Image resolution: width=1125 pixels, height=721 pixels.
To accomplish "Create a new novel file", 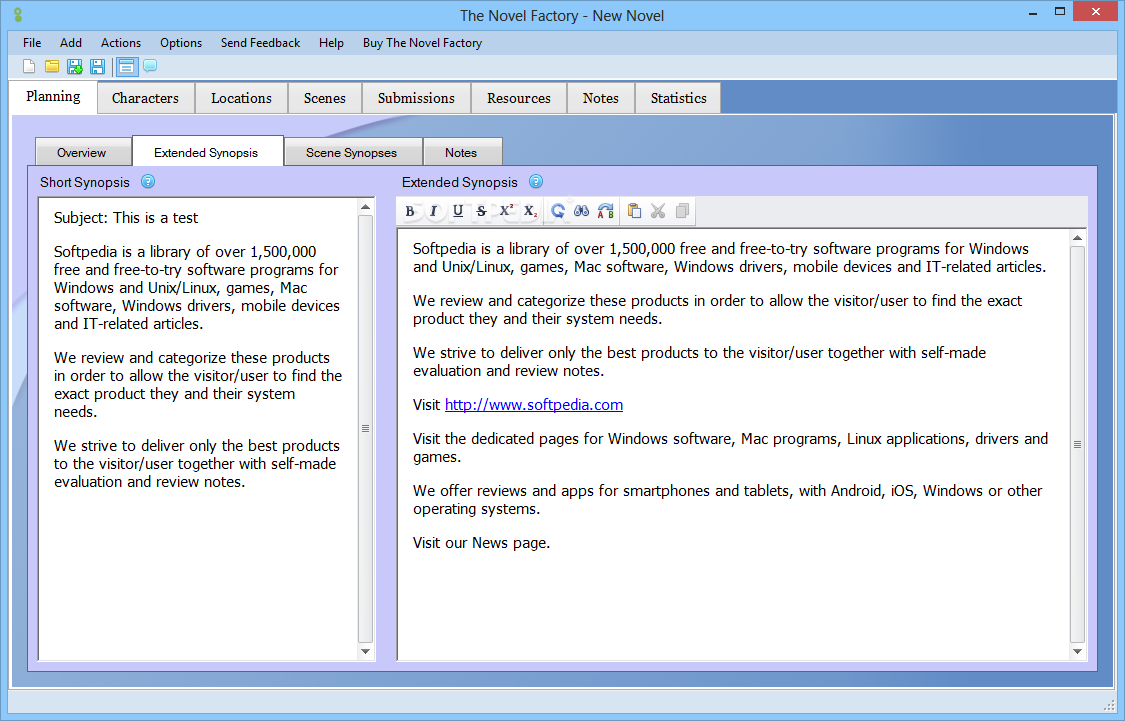I will pyautogui.click(x=29, y=67).
